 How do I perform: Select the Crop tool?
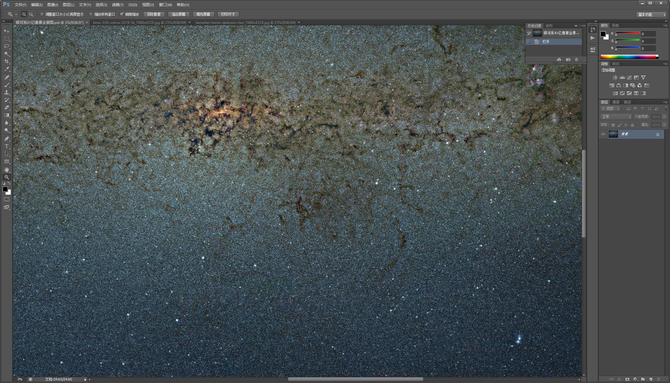coord(6,62)
